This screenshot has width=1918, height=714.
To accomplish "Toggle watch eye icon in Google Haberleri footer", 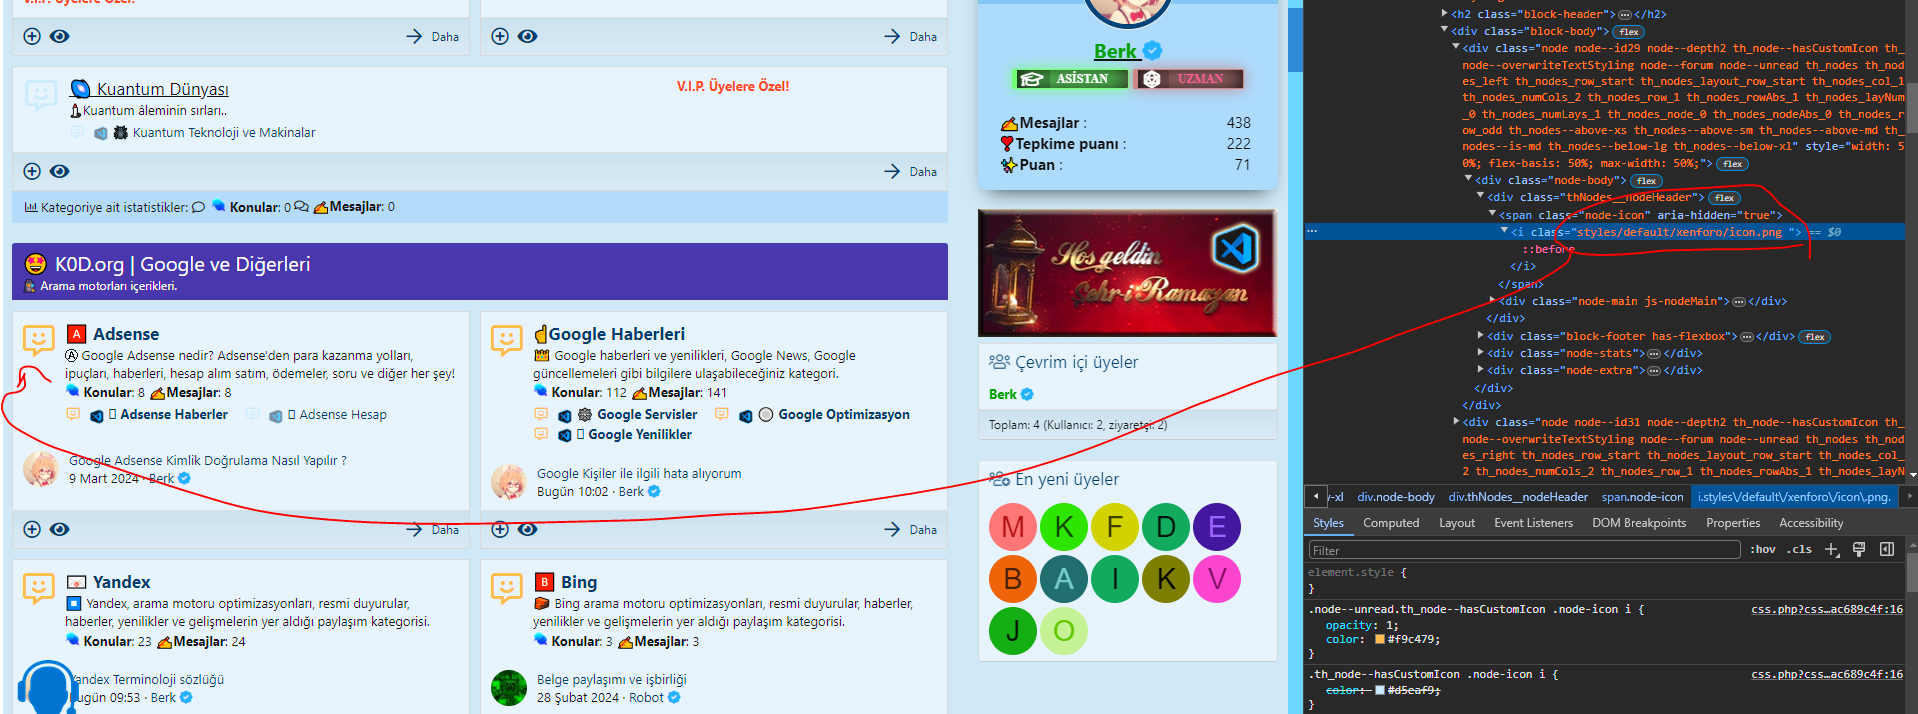I will coord(528,529).
